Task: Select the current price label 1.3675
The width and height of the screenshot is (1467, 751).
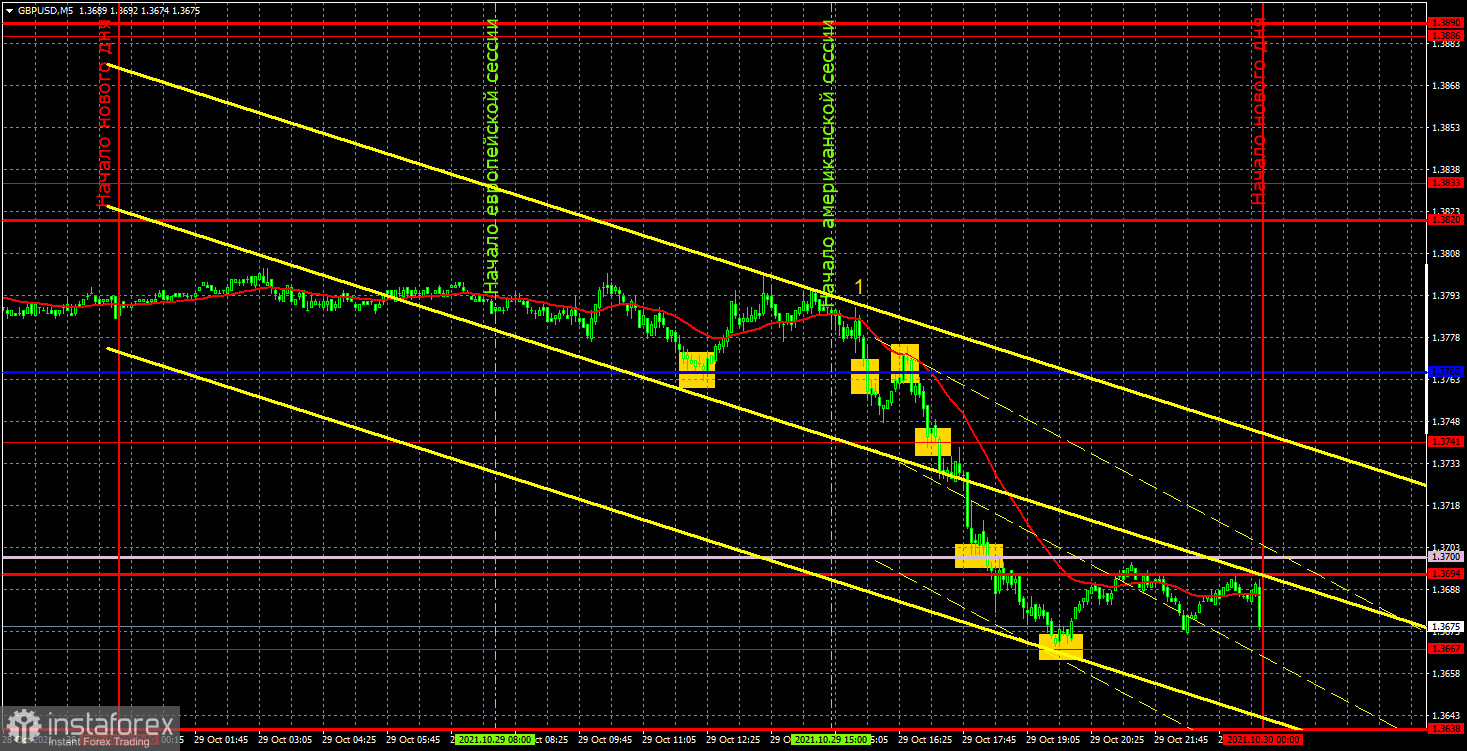Action: point(1446,627)
